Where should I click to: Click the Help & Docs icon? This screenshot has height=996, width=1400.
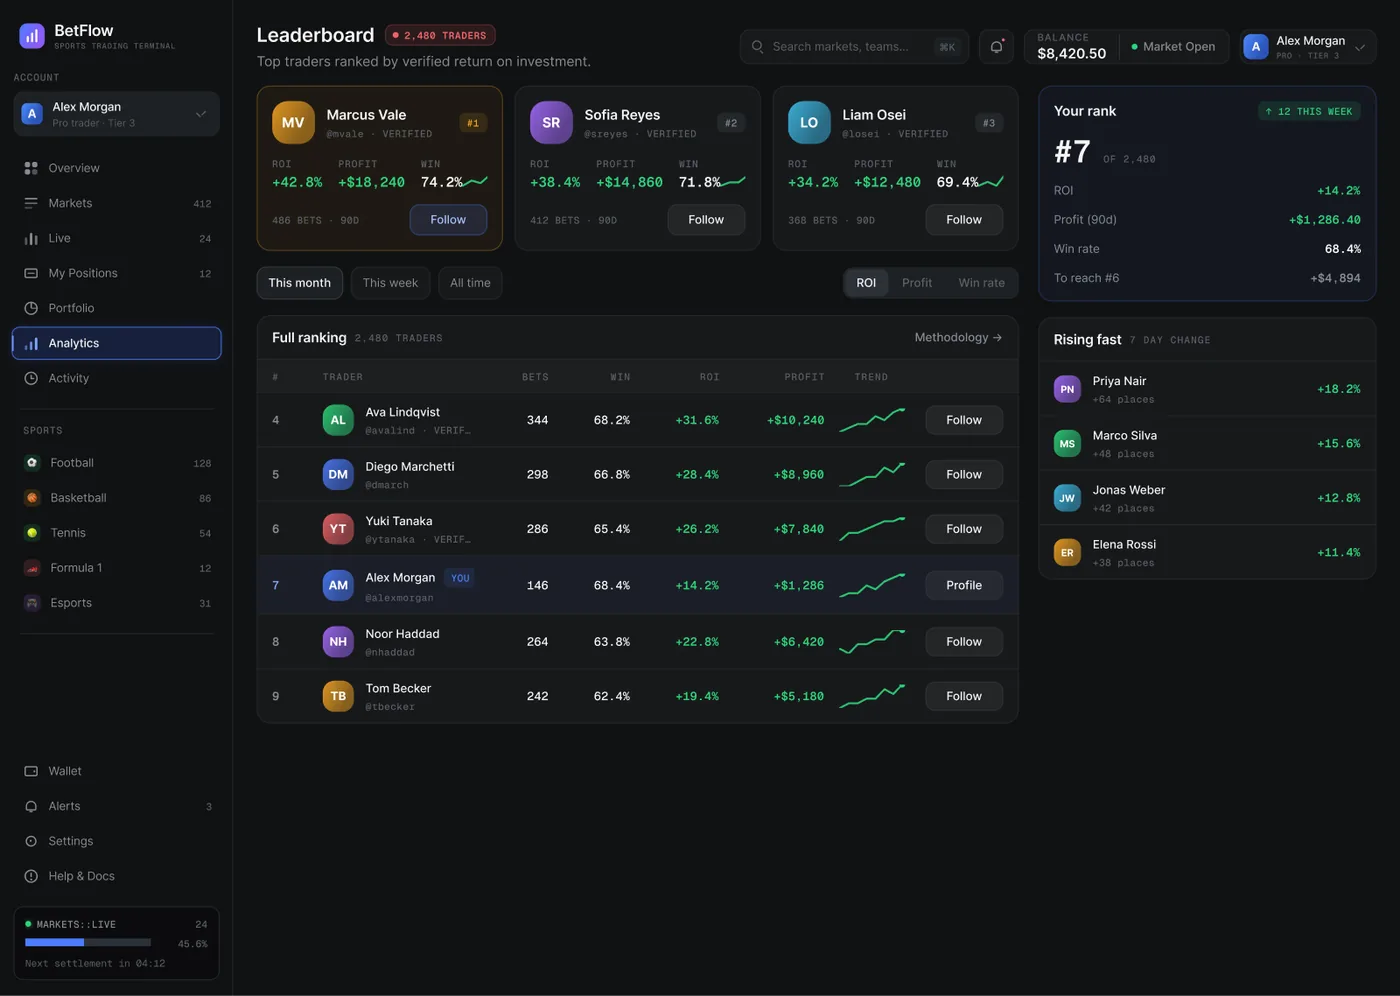pyautogui.click(x=31, y=876)
